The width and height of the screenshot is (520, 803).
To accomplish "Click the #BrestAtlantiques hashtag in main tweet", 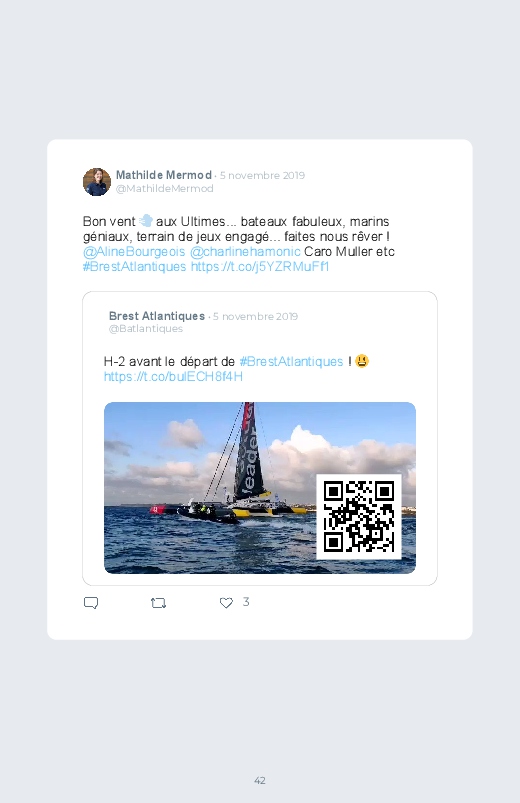I will tap(134, 266).
